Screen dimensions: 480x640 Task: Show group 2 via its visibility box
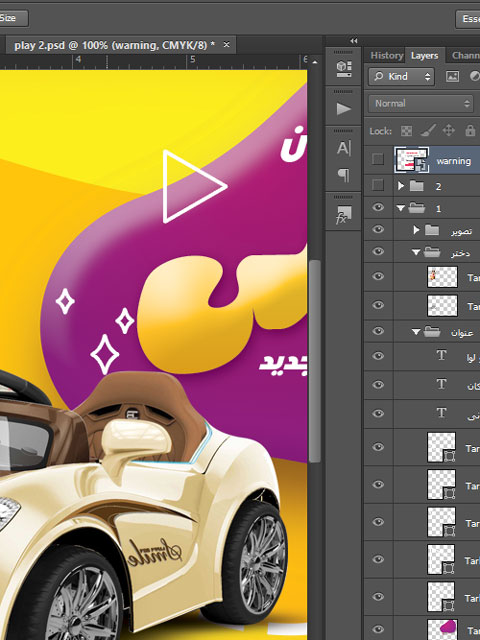click(x=378, y=185)
